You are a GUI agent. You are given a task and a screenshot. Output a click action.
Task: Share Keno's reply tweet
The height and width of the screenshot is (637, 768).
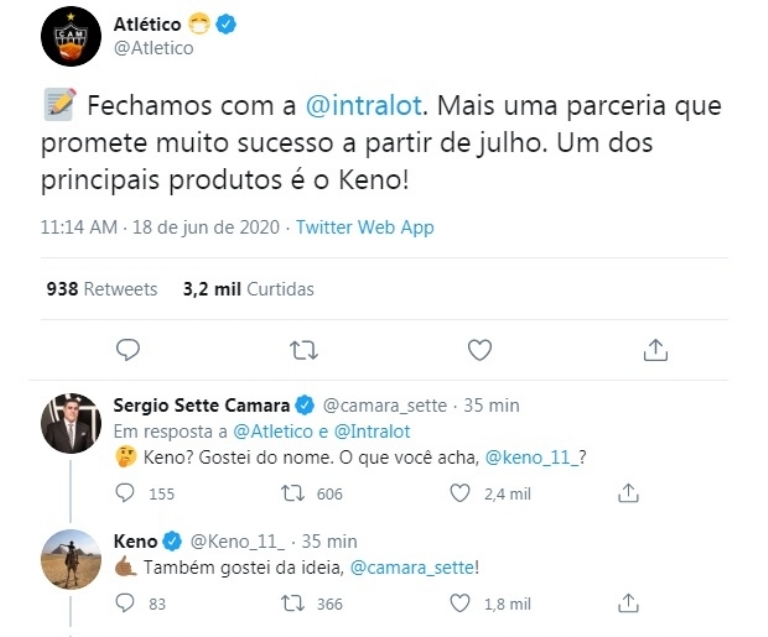[x=628, y=603]
